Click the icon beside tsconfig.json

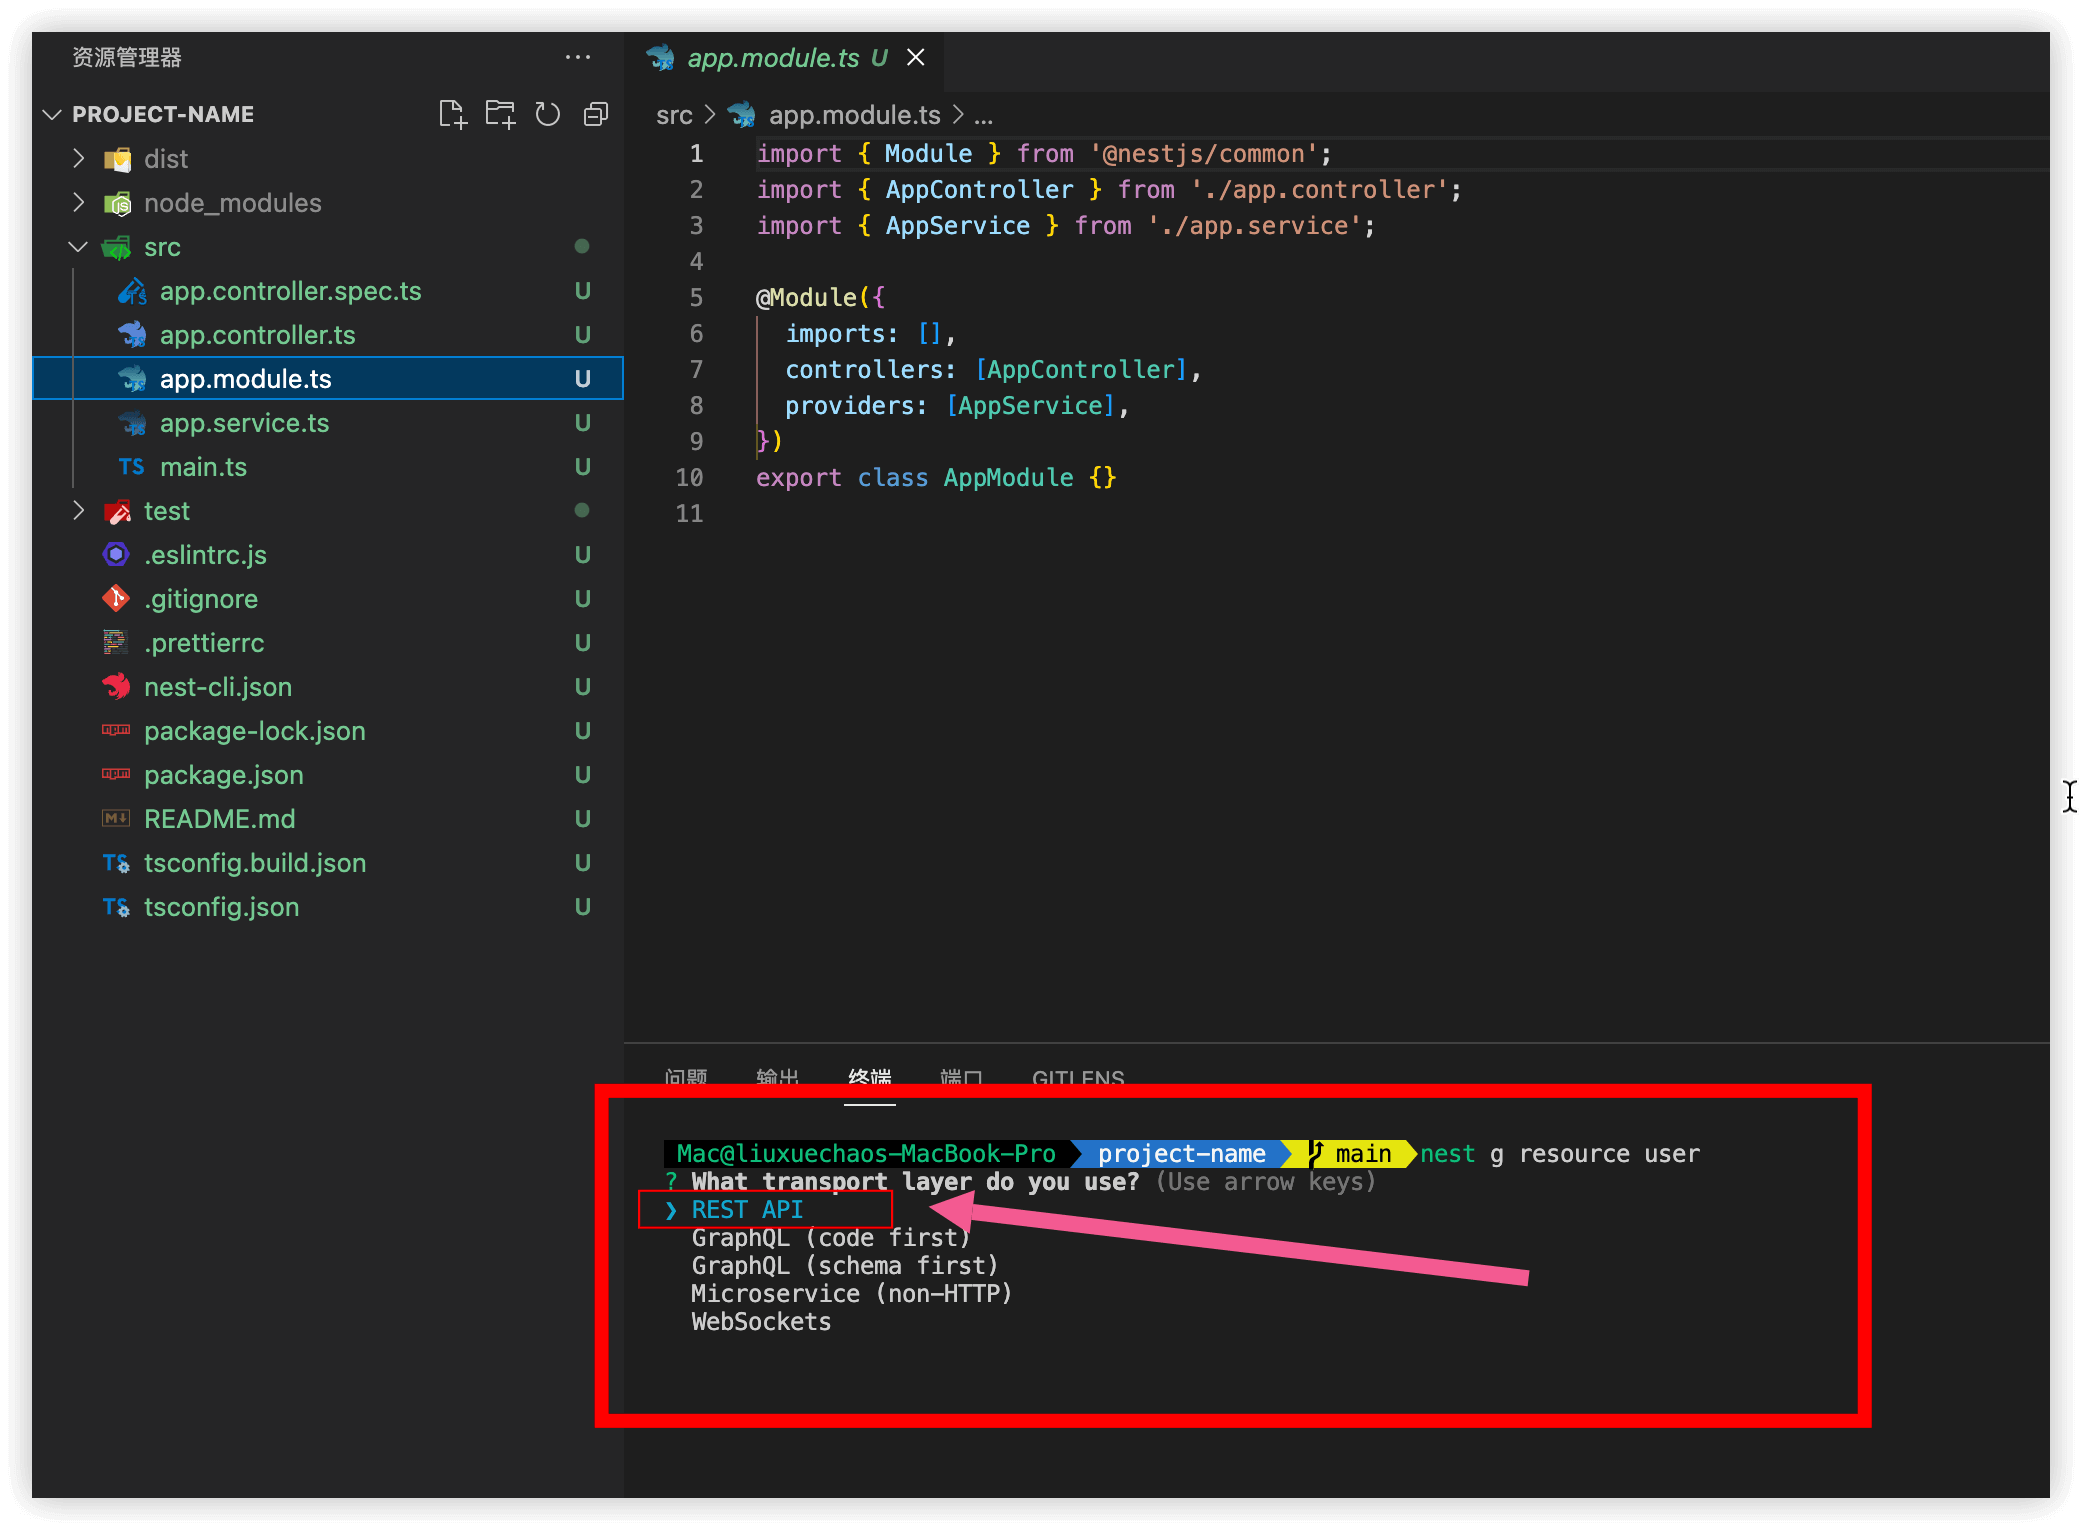116,907
